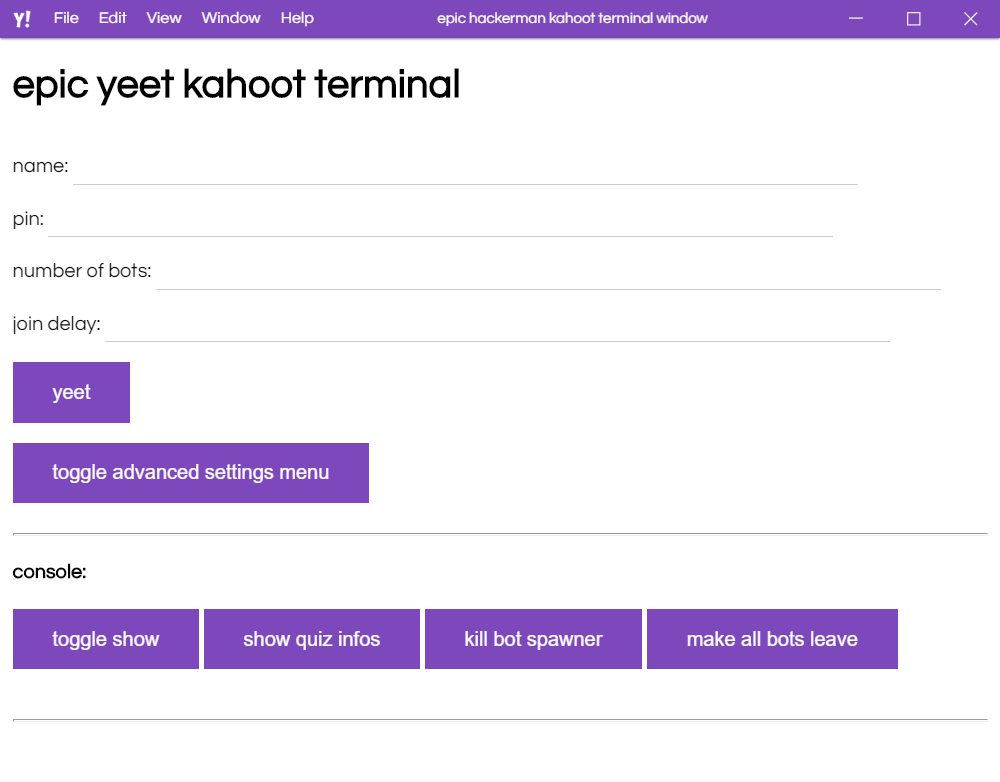Focus the pin input field
Screen dimensions: 1000x782
441,219
